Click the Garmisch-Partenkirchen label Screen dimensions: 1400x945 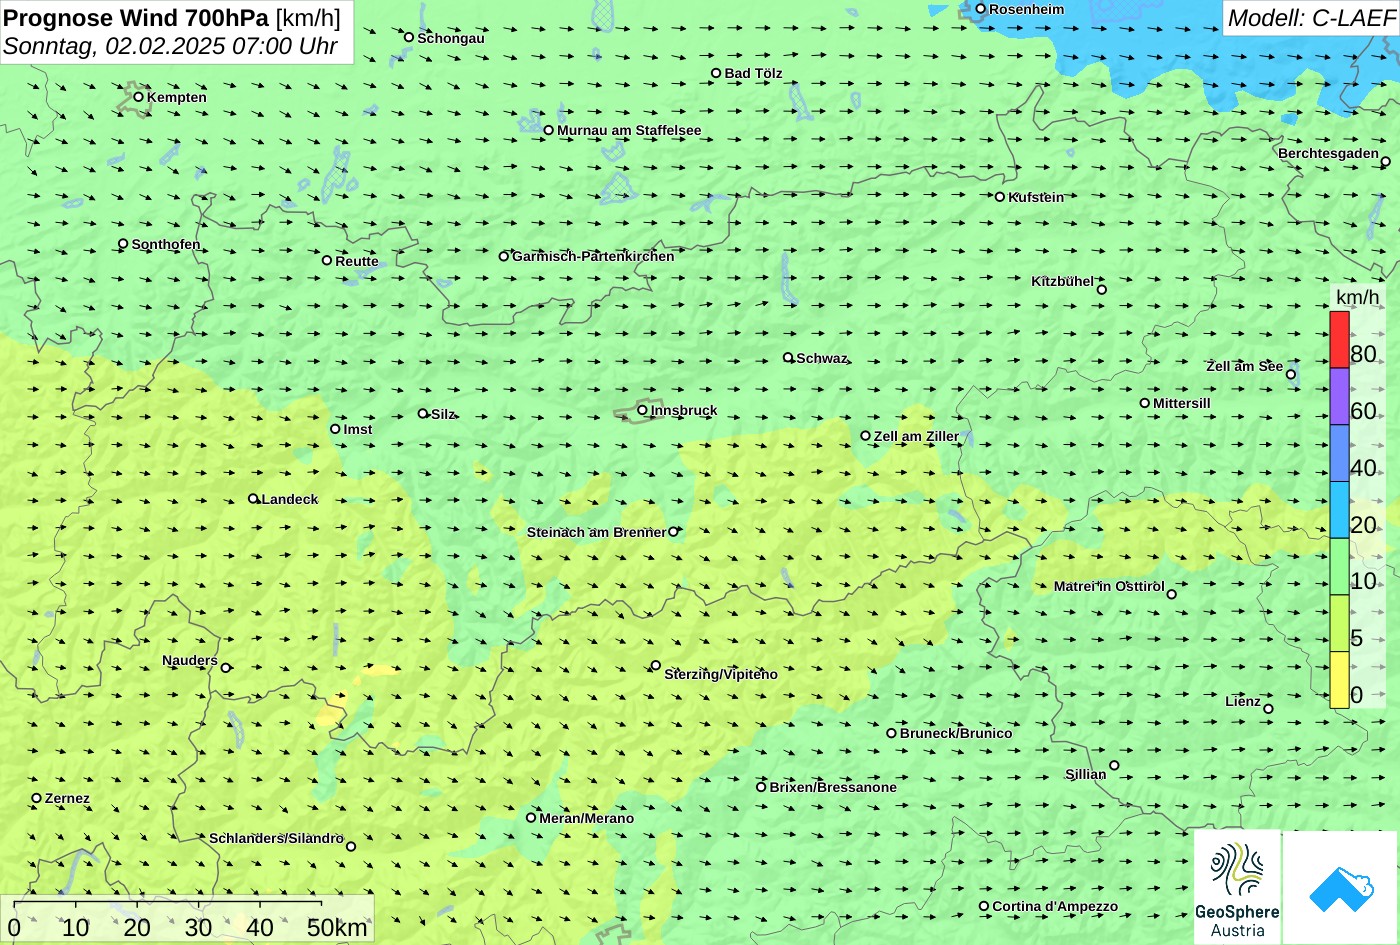(593, 256)
